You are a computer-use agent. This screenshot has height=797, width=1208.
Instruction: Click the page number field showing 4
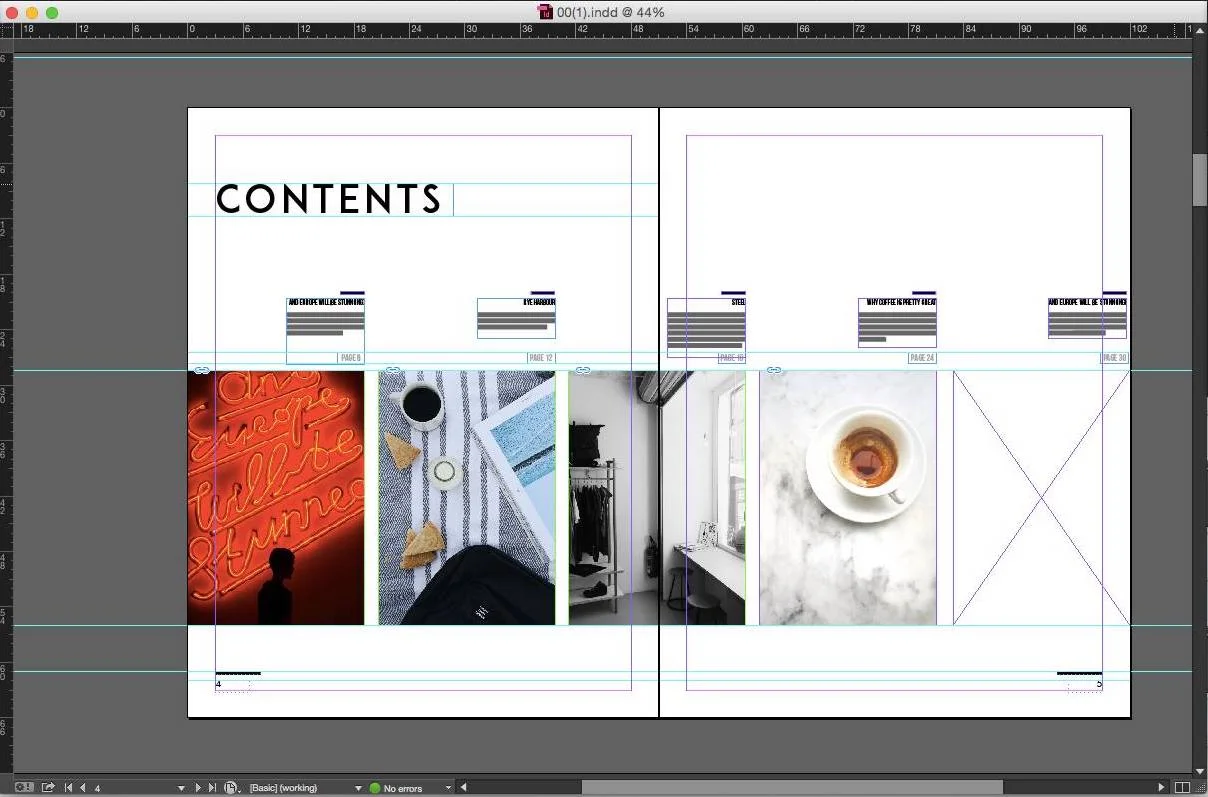pos(133,788)
